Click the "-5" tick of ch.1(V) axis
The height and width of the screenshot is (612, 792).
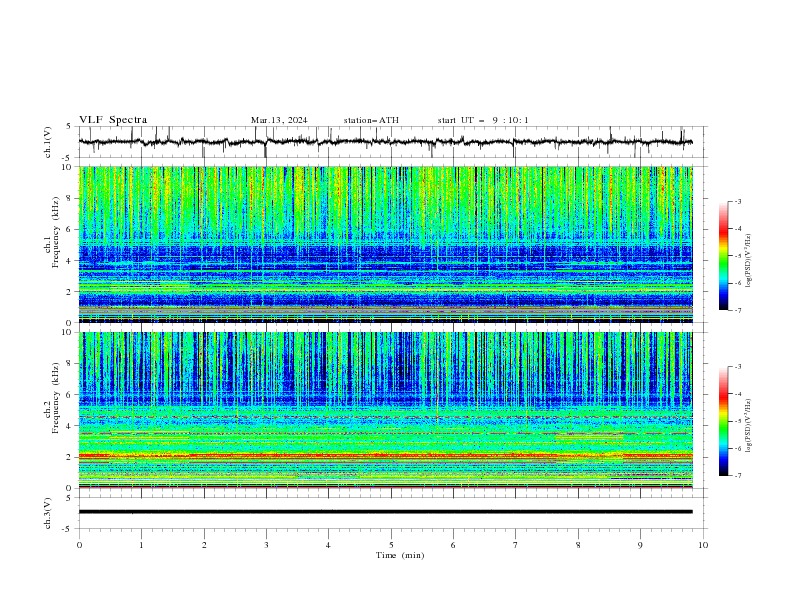pyautogui.click(x=68, y=158)
